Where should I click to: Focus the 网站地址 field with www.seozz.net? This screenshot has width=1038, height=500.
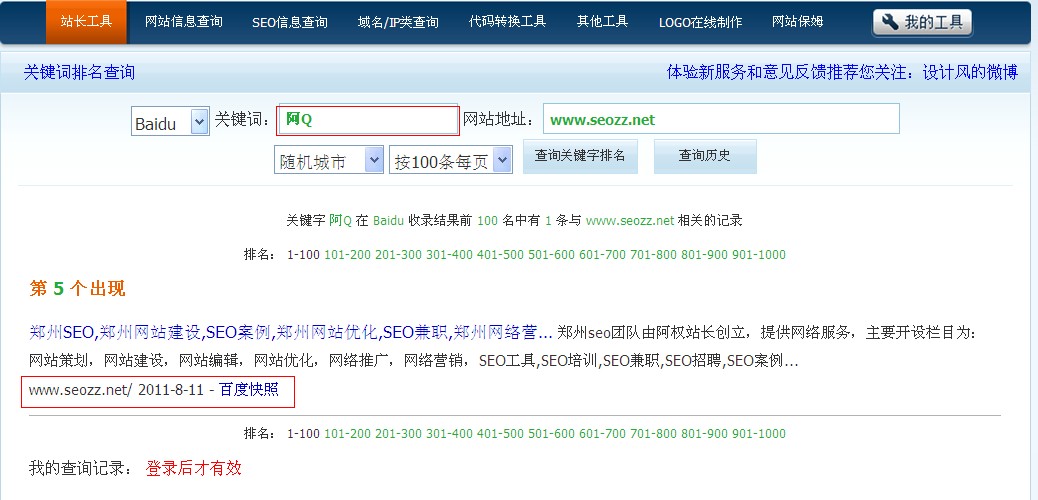click(x=721, y=119)
